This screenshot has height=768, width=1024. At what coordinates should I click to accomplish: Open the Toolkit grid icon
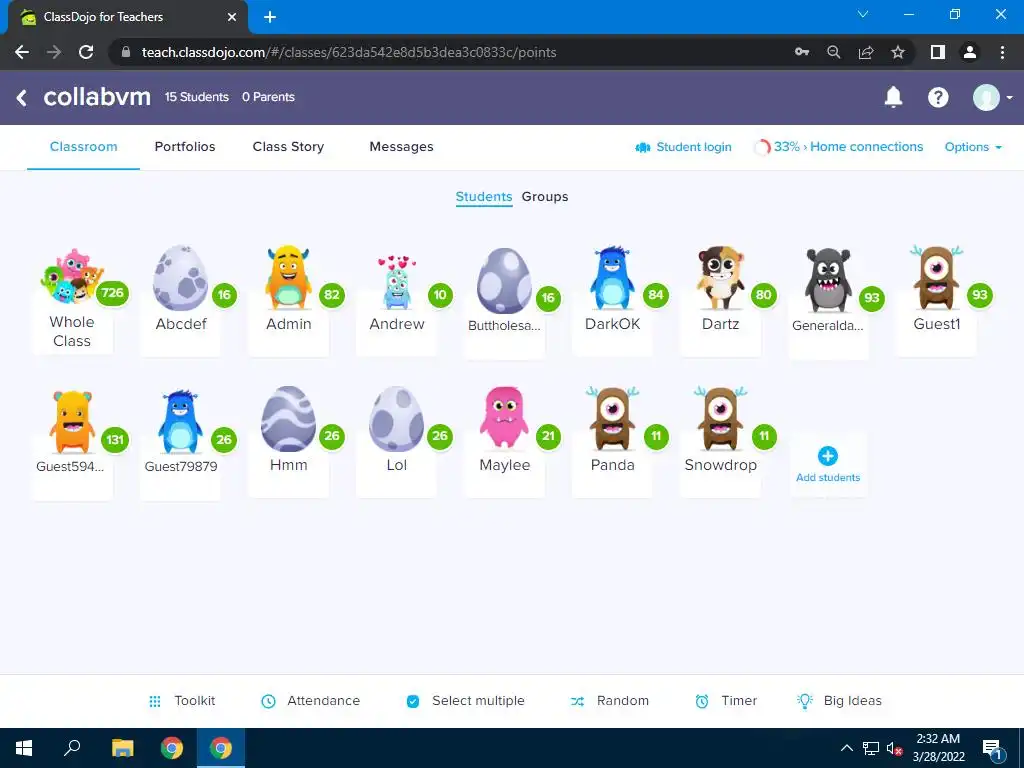tap(155, 701)
